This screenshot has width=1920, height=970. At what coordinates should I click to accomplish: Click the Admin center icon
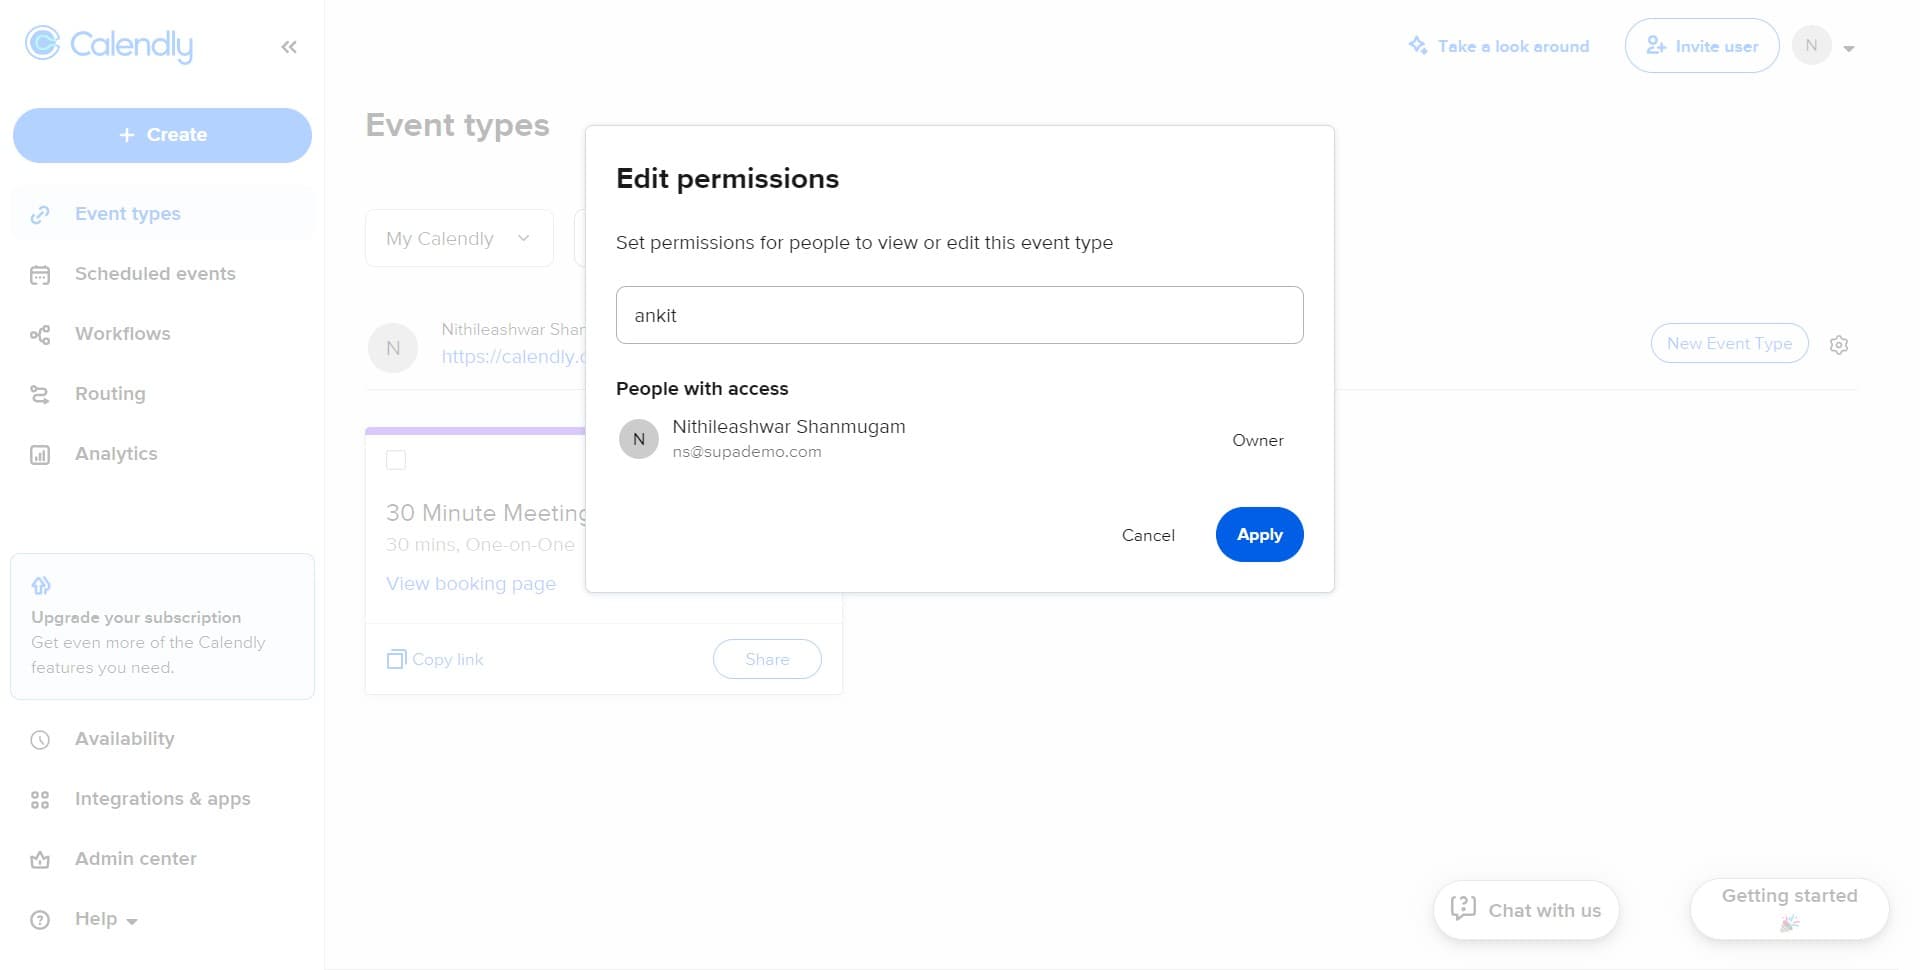(40, 858)
